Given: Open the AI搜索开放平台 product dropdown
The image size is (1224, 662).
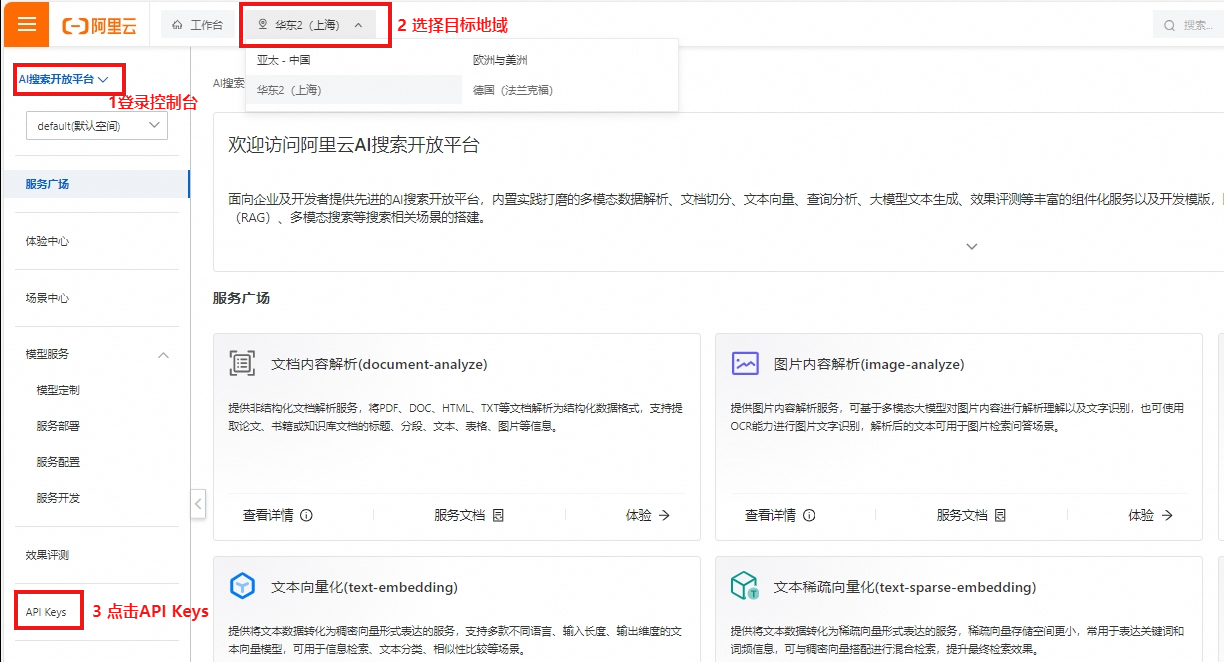Looking at the screenshot, I should [63, 78].
